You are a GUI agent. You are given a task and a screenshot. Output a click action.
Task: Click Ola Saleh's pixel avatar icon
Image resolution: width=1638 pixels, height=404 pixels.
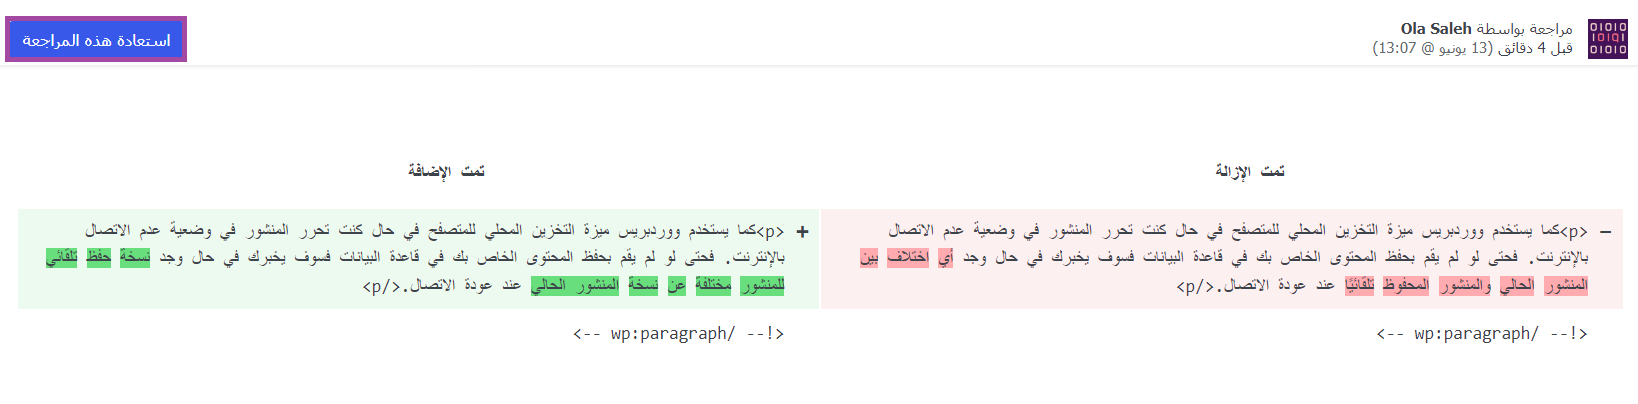1608,39
